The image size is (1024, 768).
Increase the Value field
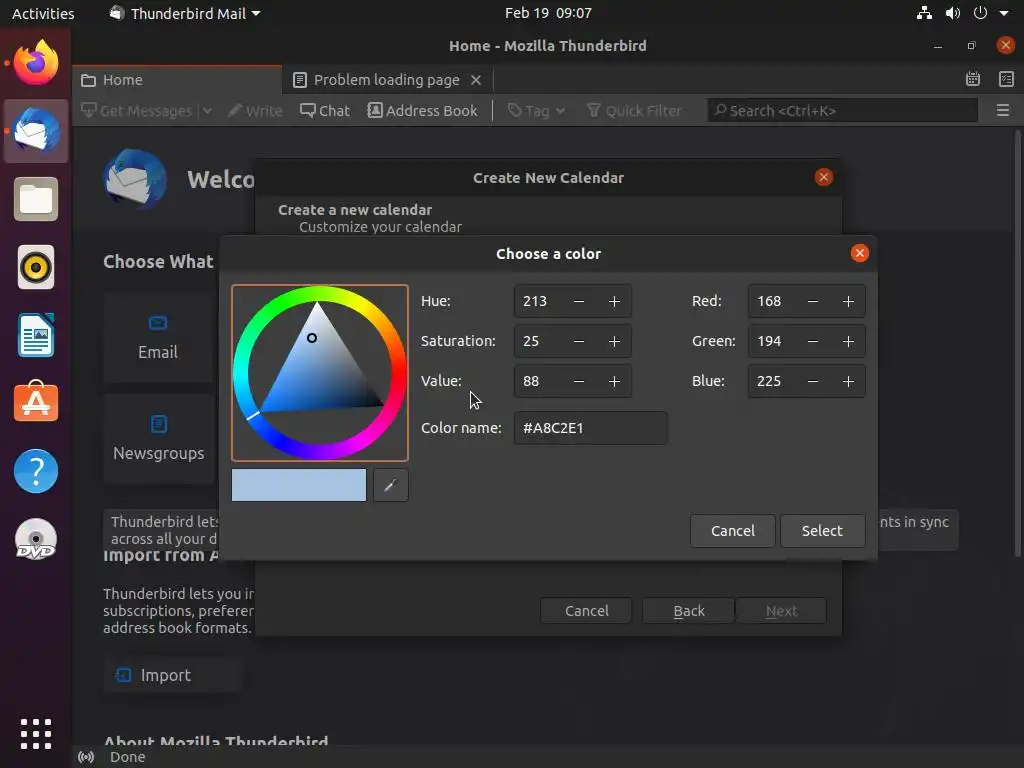click(614, 381)
